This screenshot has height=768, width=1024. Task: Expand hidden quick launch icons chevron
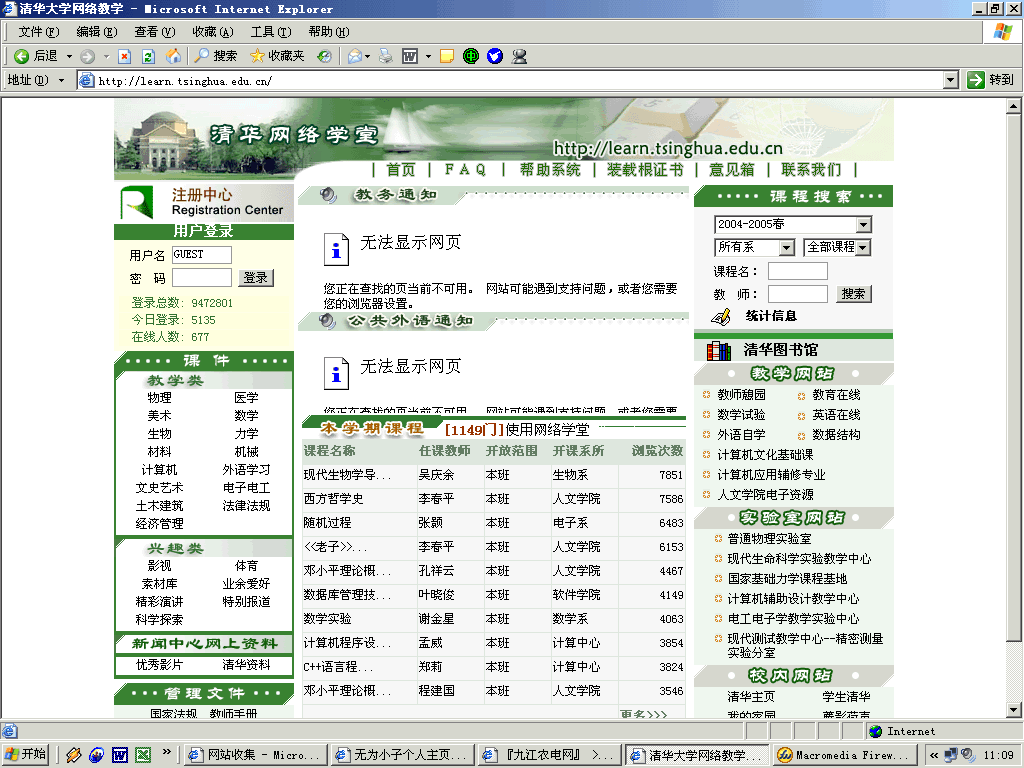click(x=167, y=752)
